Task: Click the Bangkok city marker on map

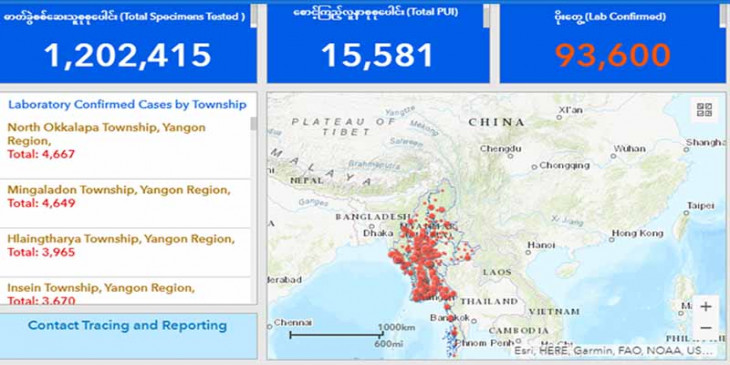Action: (x=473, y=320)
